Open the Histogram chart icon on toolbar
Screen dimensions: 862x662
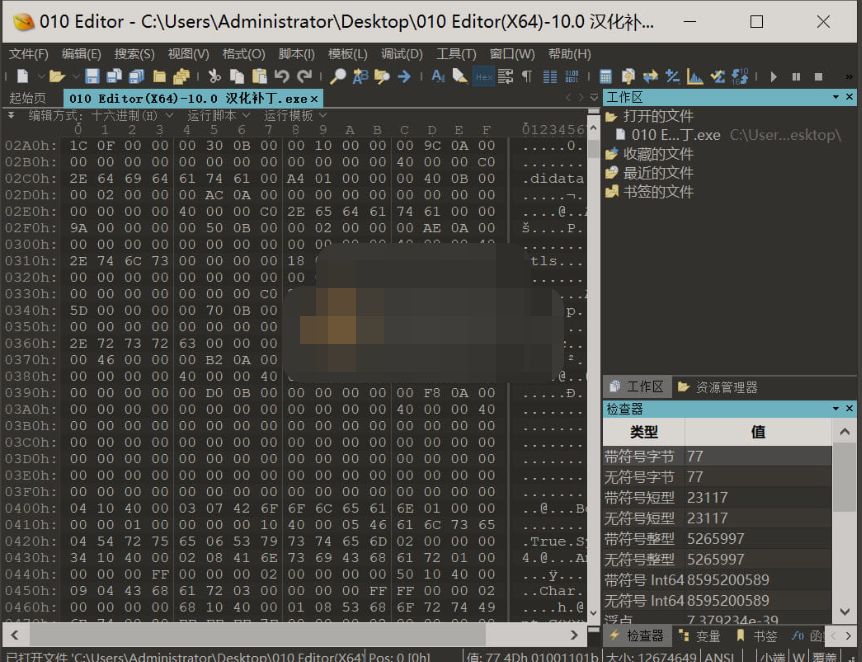(x=694, y=75)
